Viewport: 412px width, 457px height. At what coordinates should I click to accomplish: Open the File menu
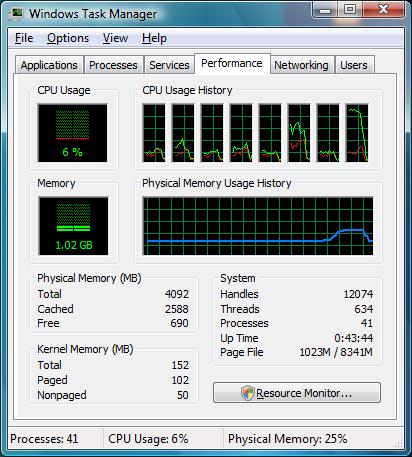[24, 38]
